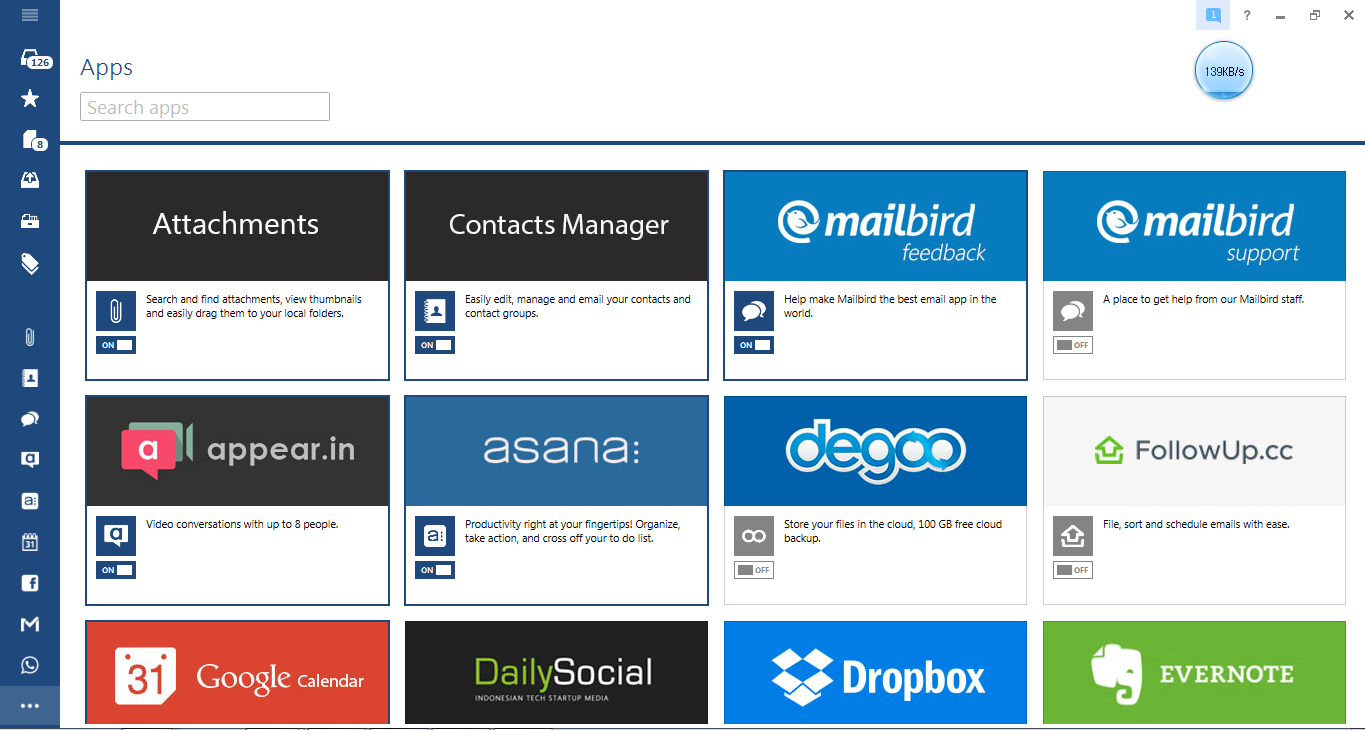Click the Attachments banner image
The image size is (1365, 730).
[237, 226]
